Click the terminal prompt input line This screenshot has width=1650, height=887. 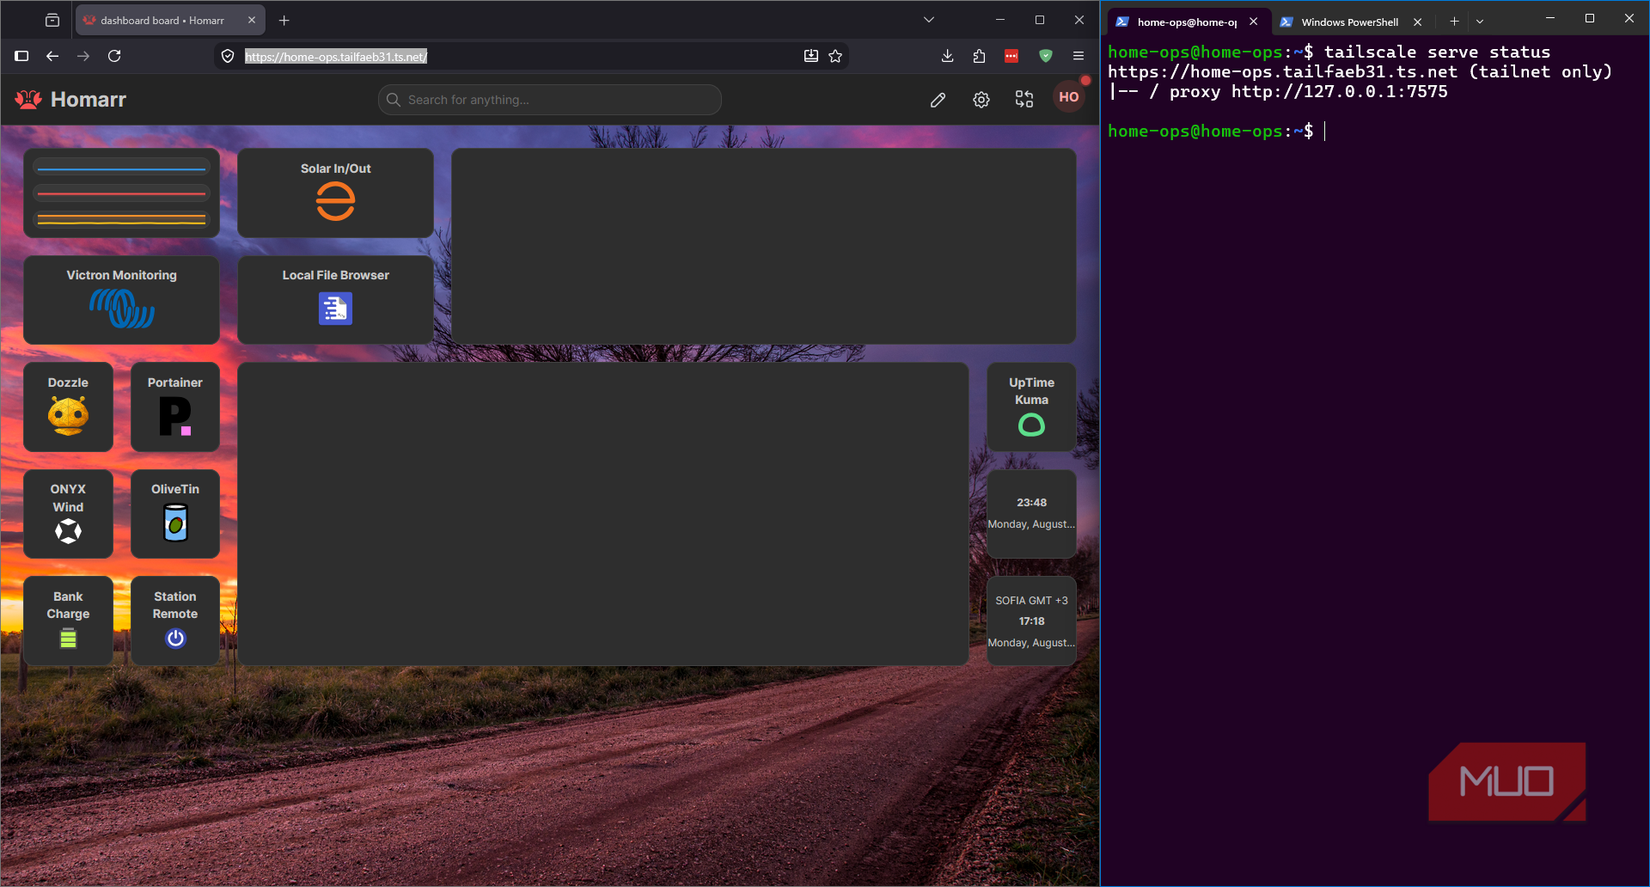(1217, 131)
